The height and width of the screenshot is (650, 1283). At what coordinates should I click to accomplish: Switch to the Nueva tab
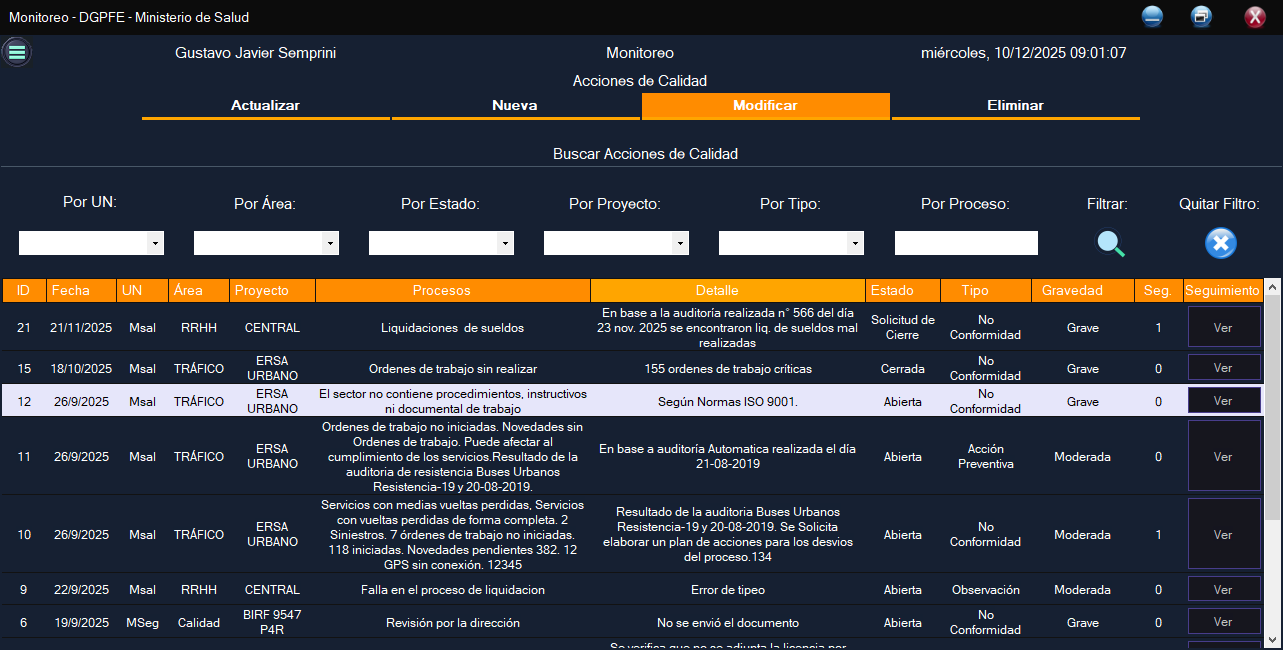pyautogui.click(x=515, y=106)
